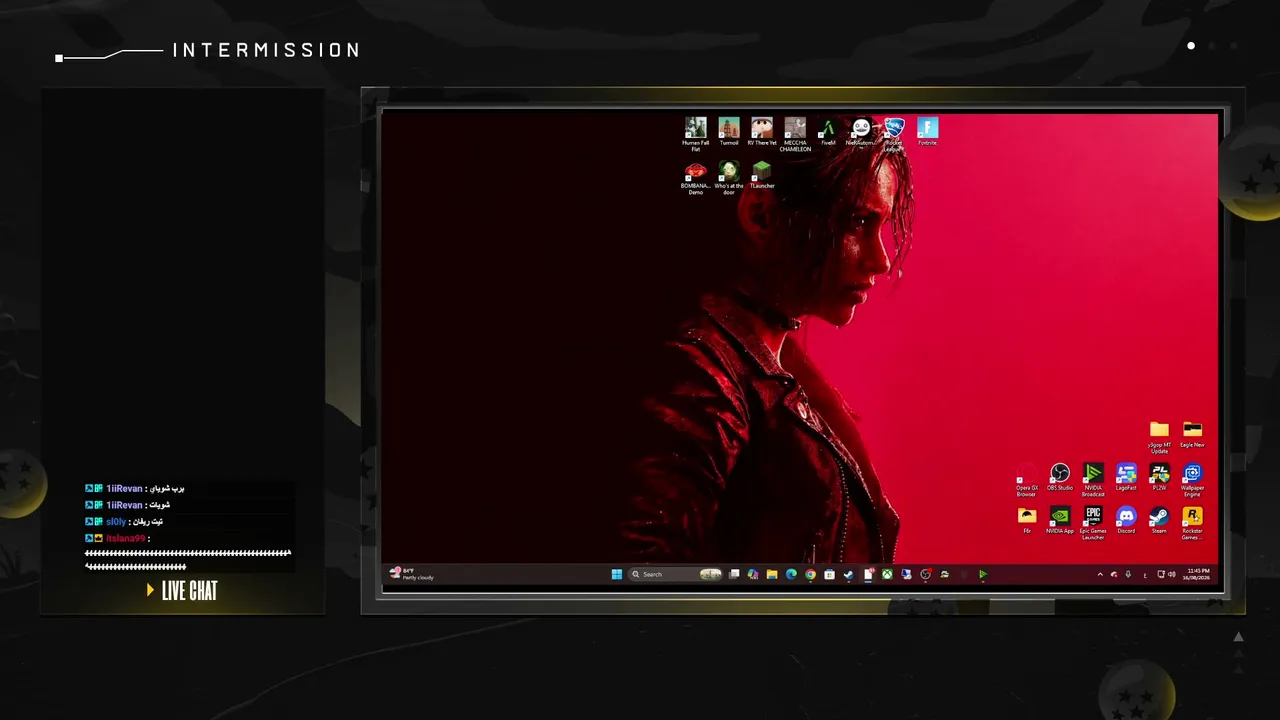The image size is (1280, 720).
Task: Launch Rockstar Games desktop shortcut
Action: [x=1192, y=523]
